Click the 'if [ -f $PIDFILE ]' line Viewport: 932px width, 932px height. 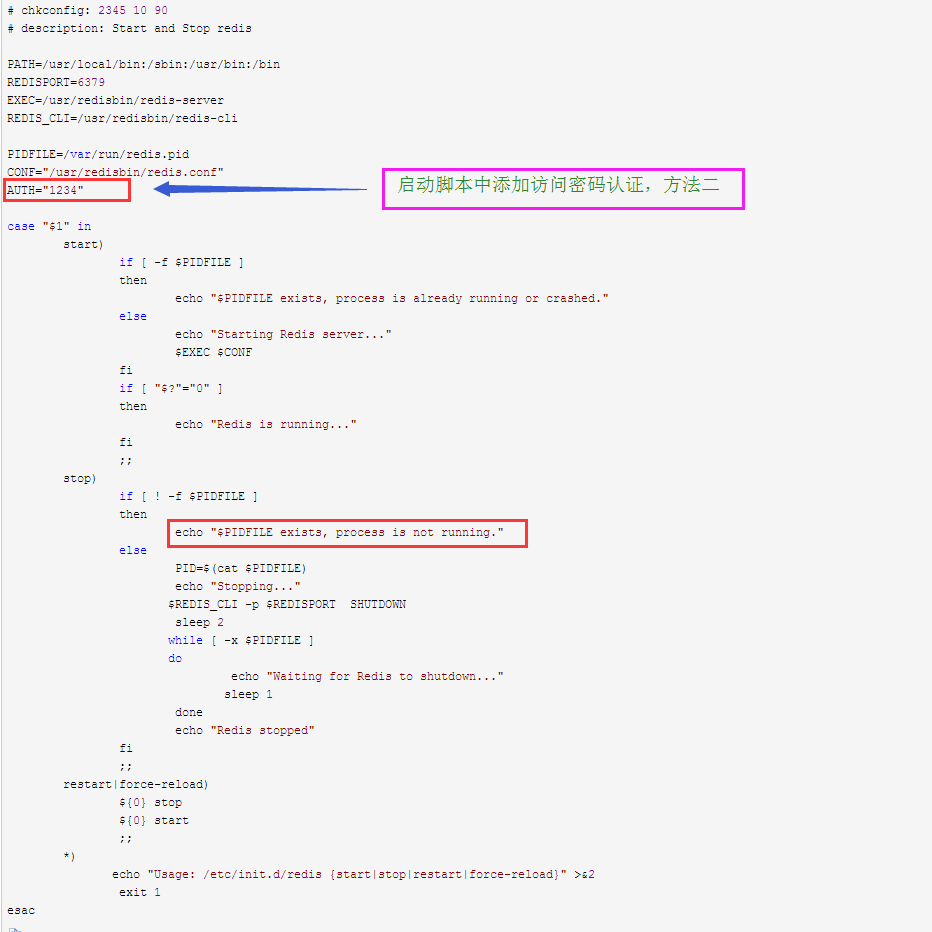(181, 262)
